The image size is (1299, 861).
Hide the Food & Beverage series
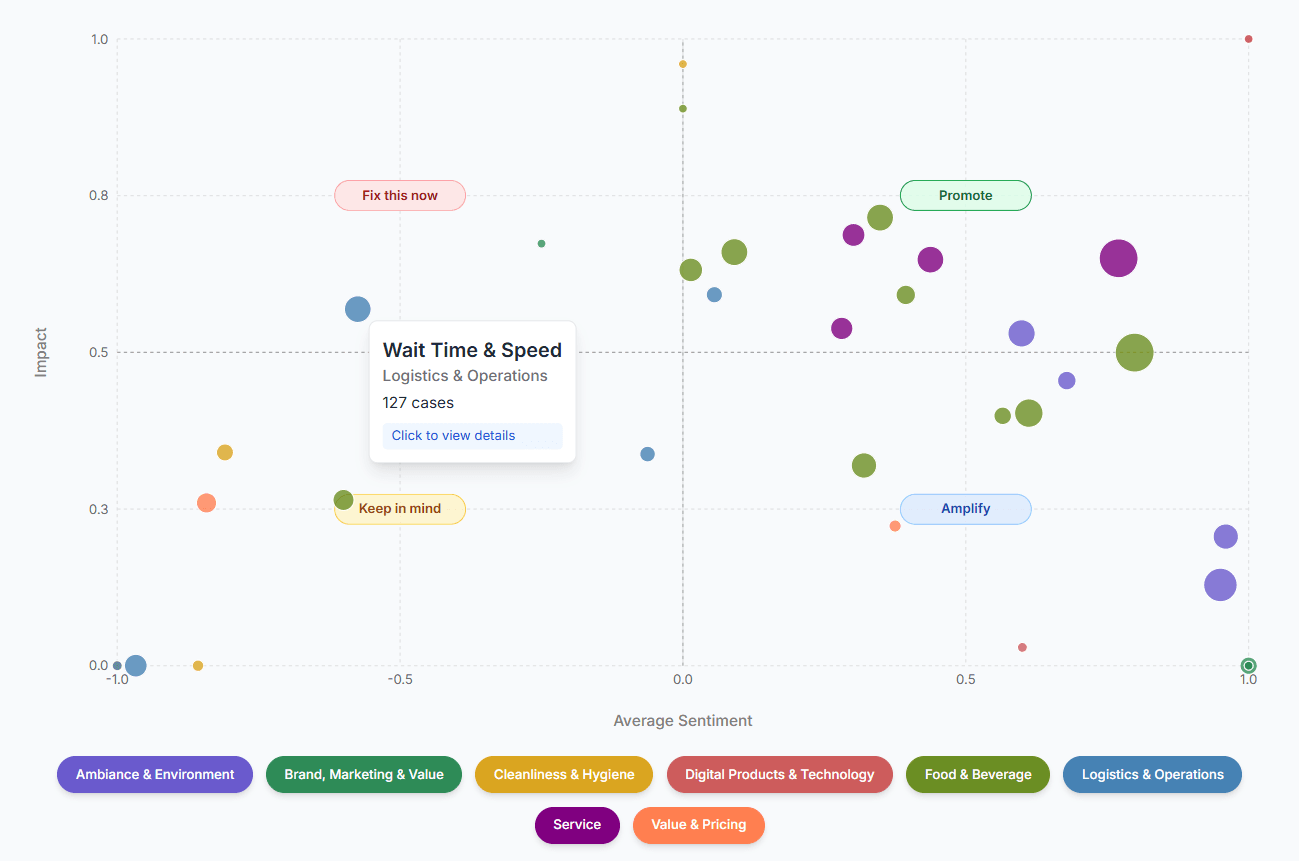coord(977,774)
